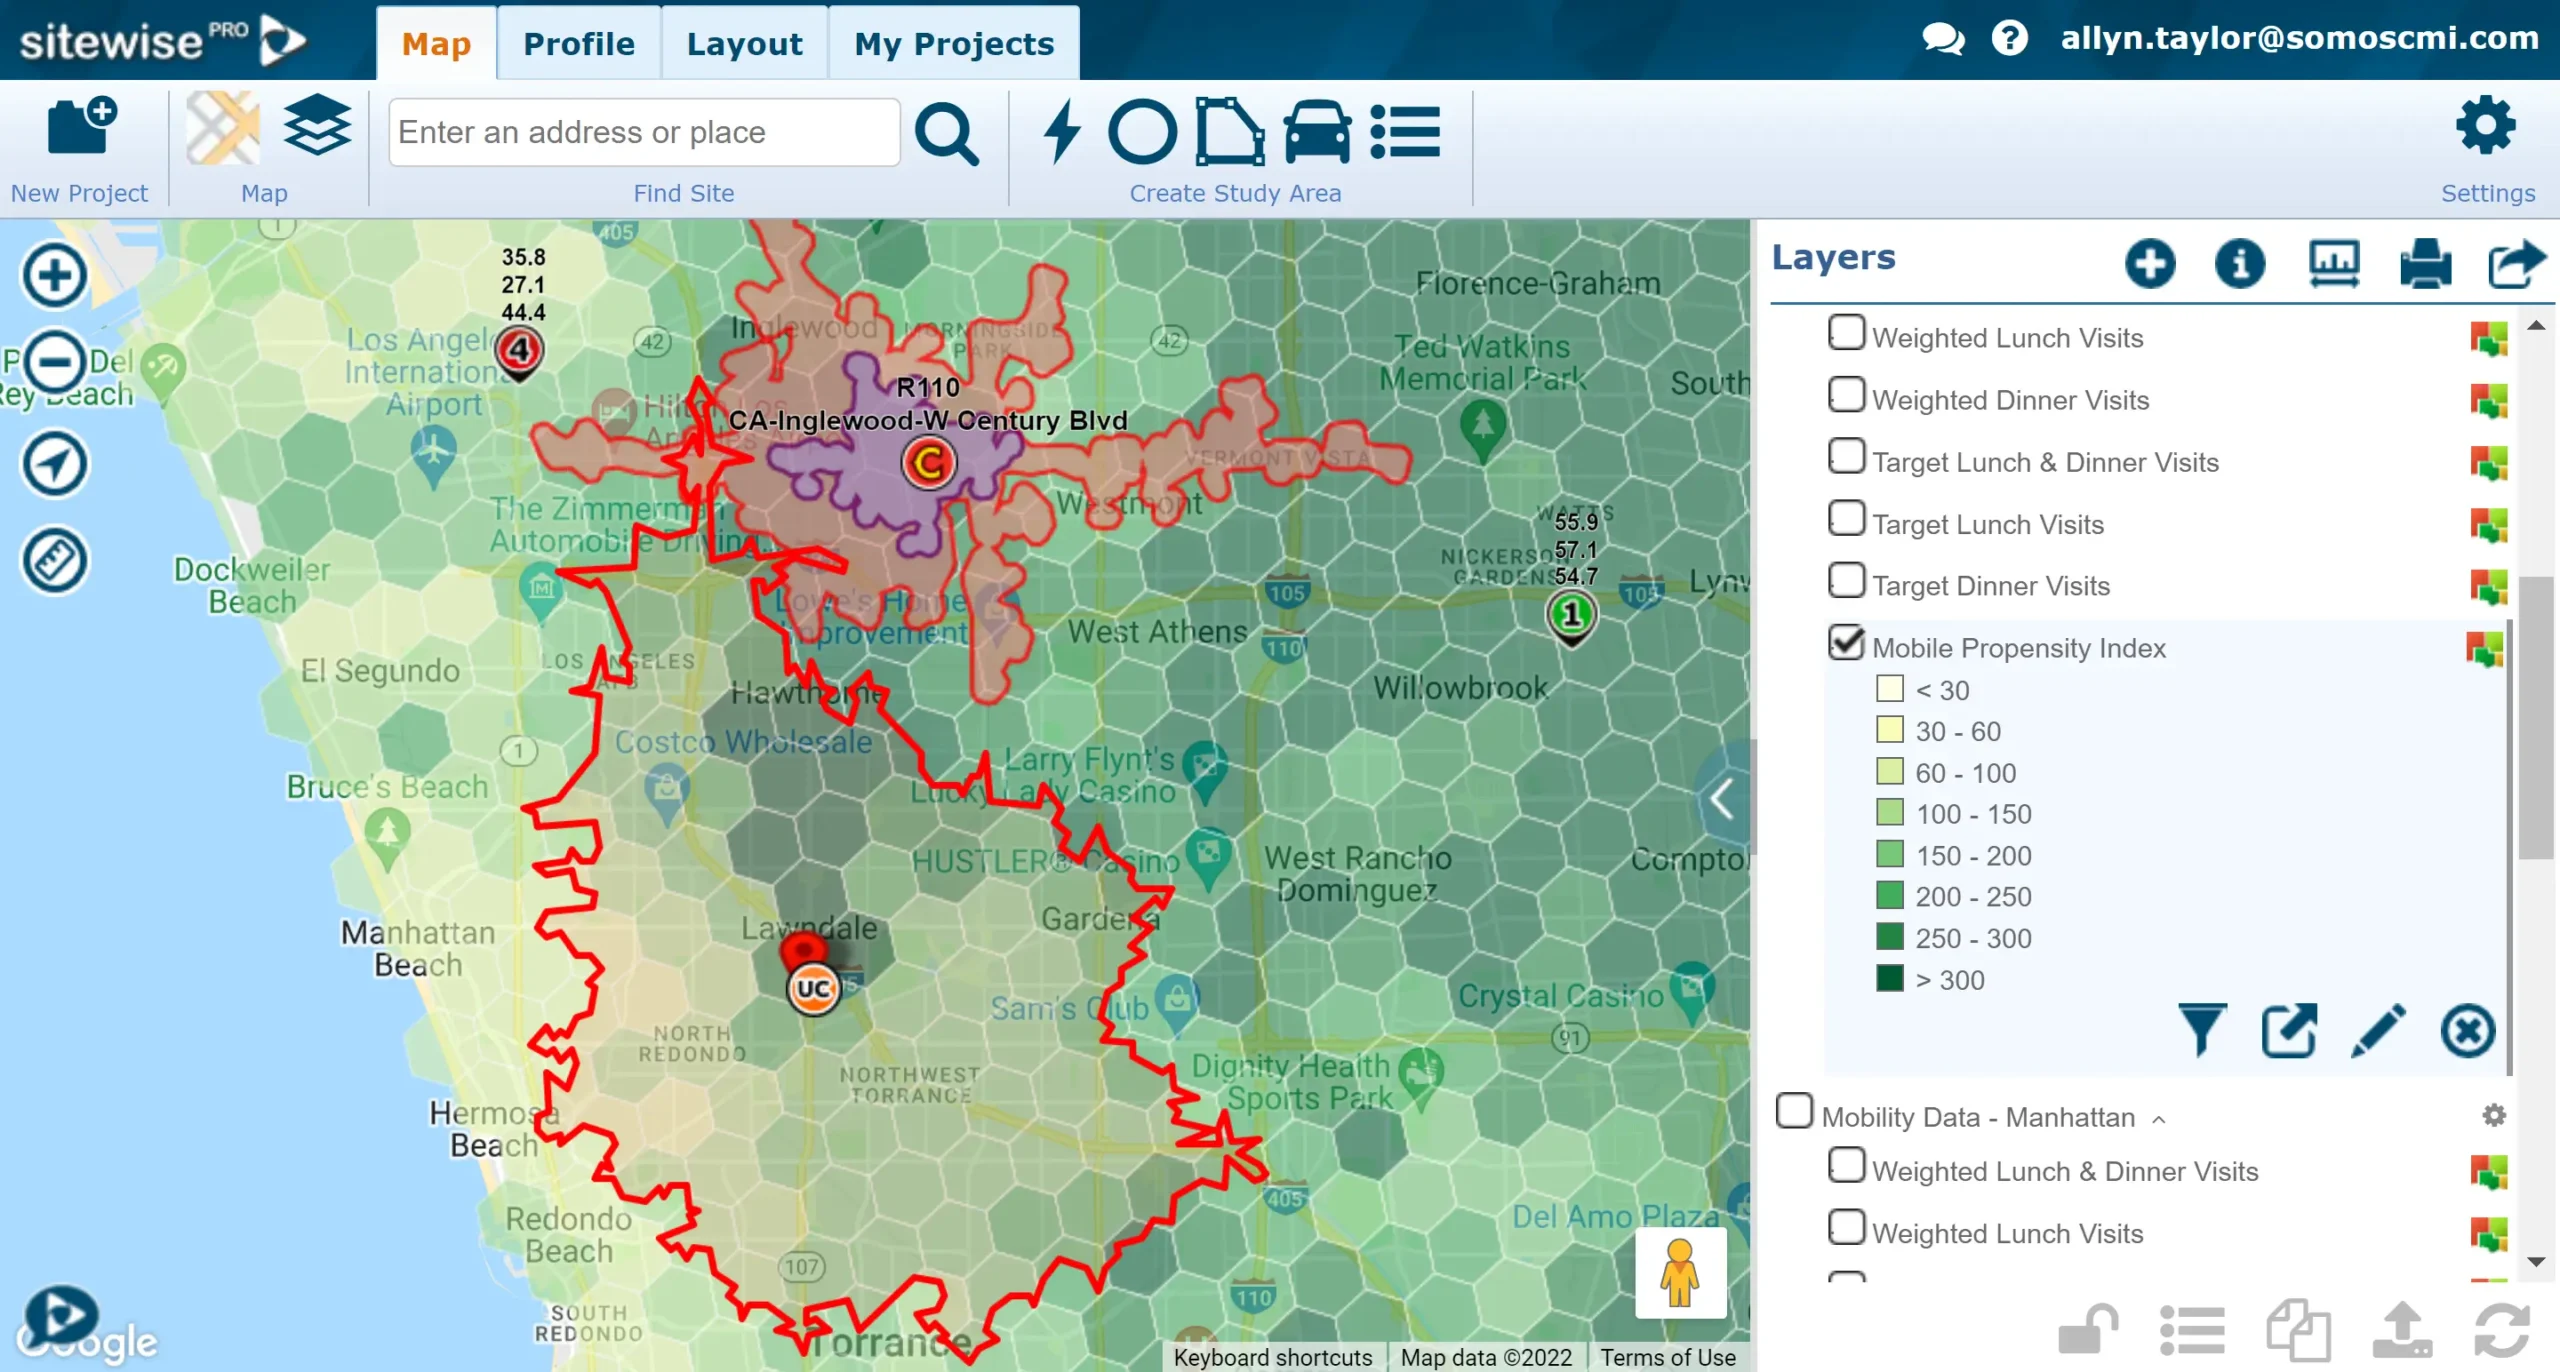Open thematic options for Mobile Propensity Index
Viewport: 2560px width, 1372px height.
click(2485, 648)
